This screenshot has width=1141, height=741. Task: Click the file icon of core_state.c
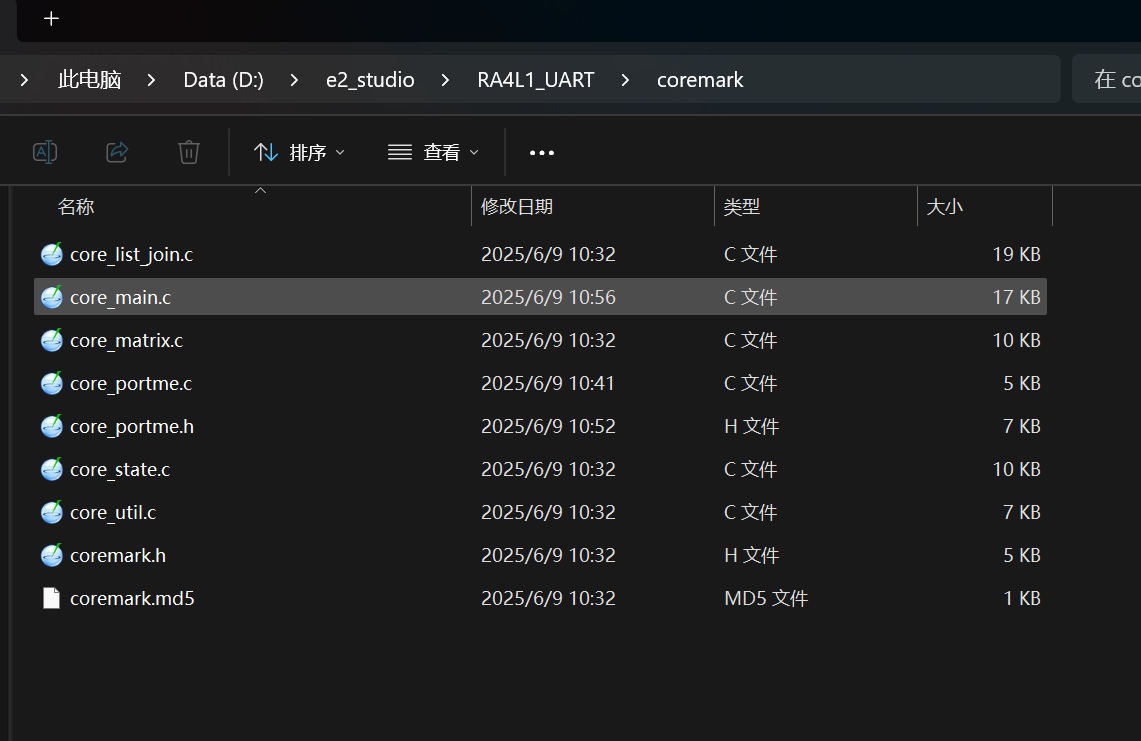(x=52, y=469)
